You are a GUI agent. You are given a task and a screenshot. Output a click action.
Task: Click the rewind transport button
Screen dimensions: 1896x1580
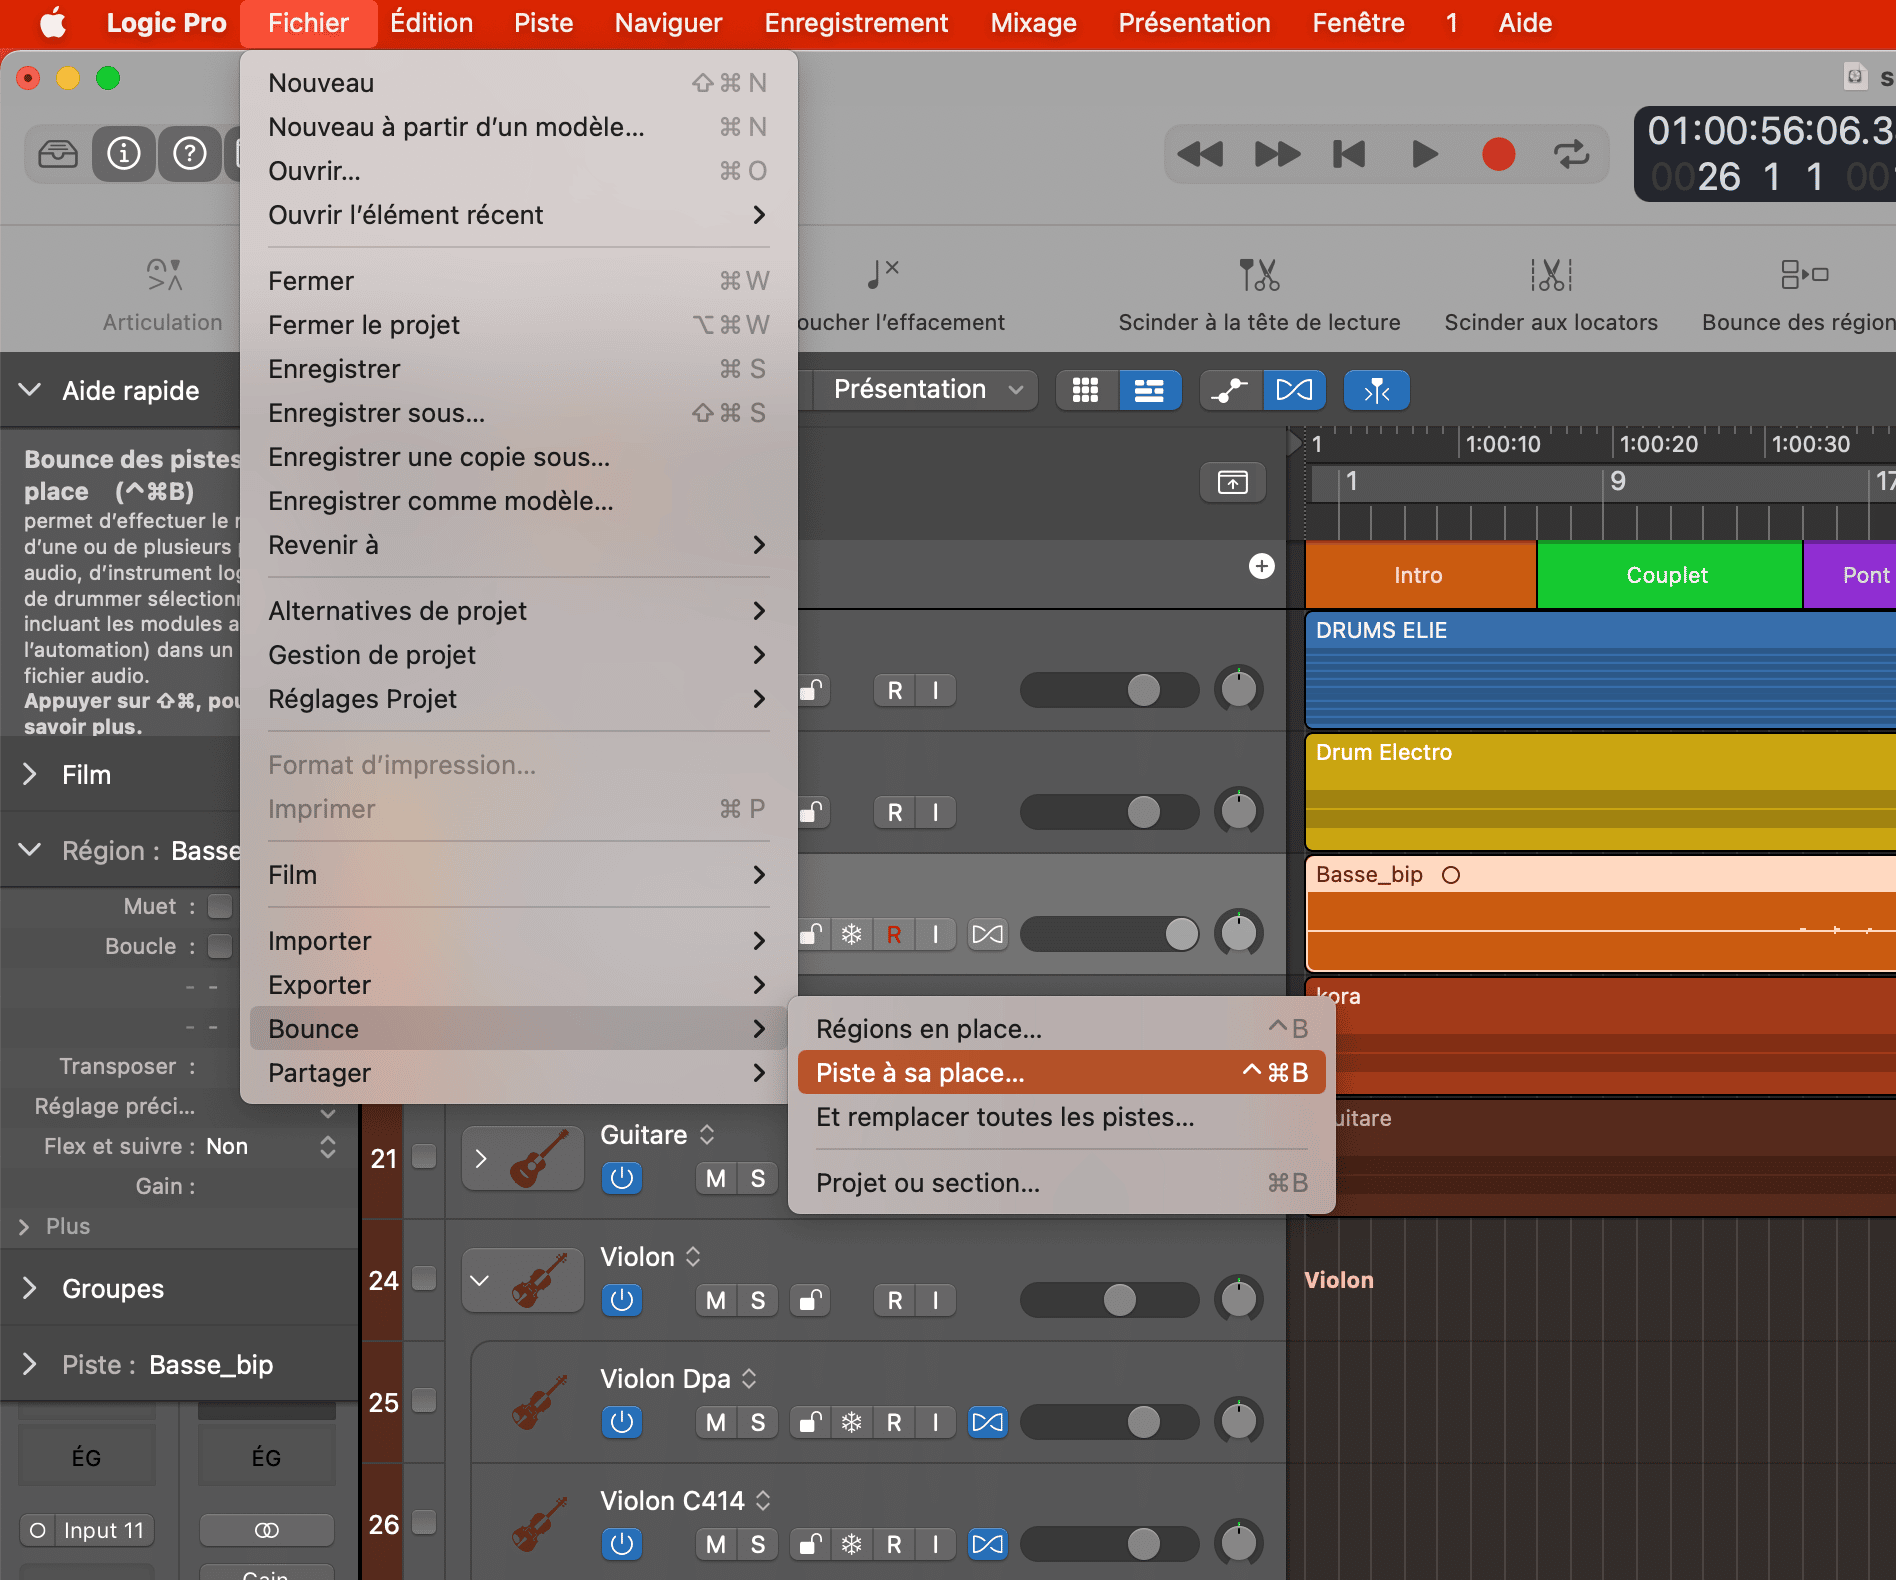pyautogui.click(x=1199, y=154)
